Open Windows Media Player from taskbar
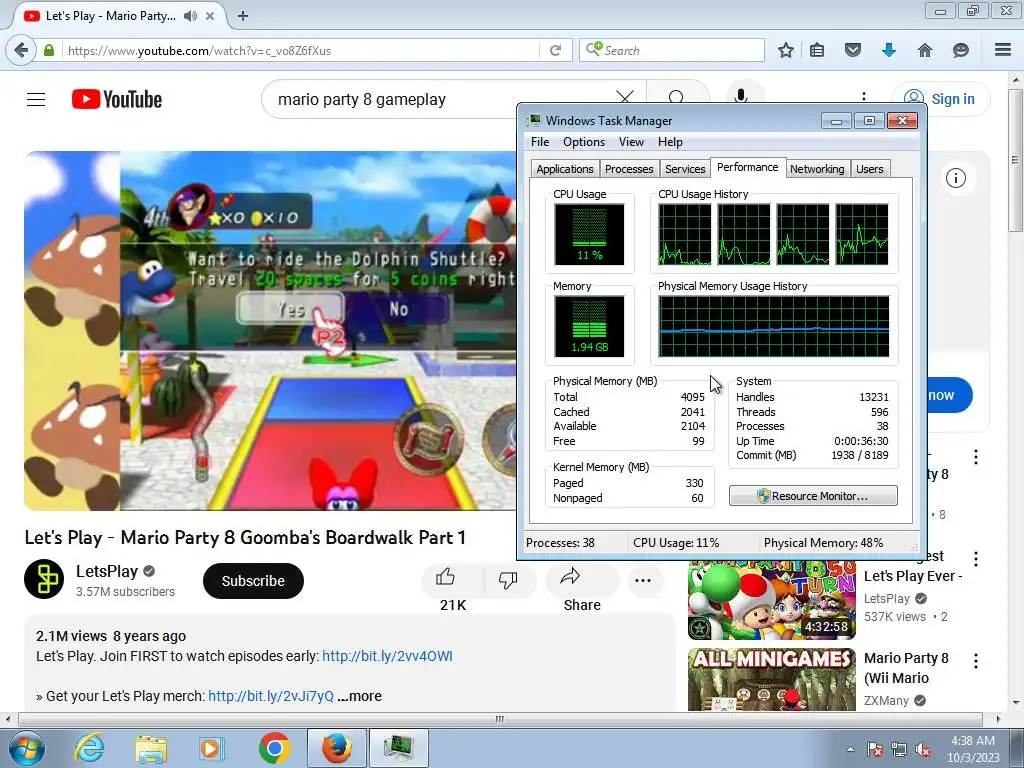1024x768 pixels. [211, 748]
